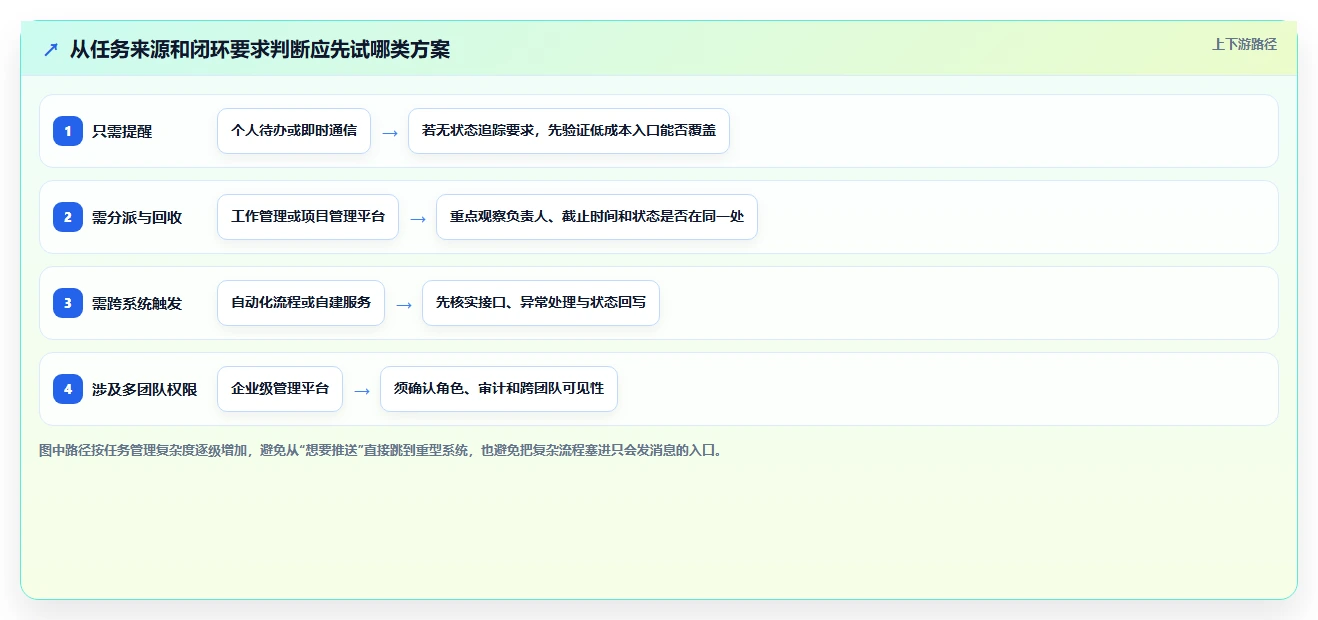The height and width of the screenshot is (620, 1318).
Task: Select the 工作管理或项目管理平台 chip
Action: (x=308, y=217)
